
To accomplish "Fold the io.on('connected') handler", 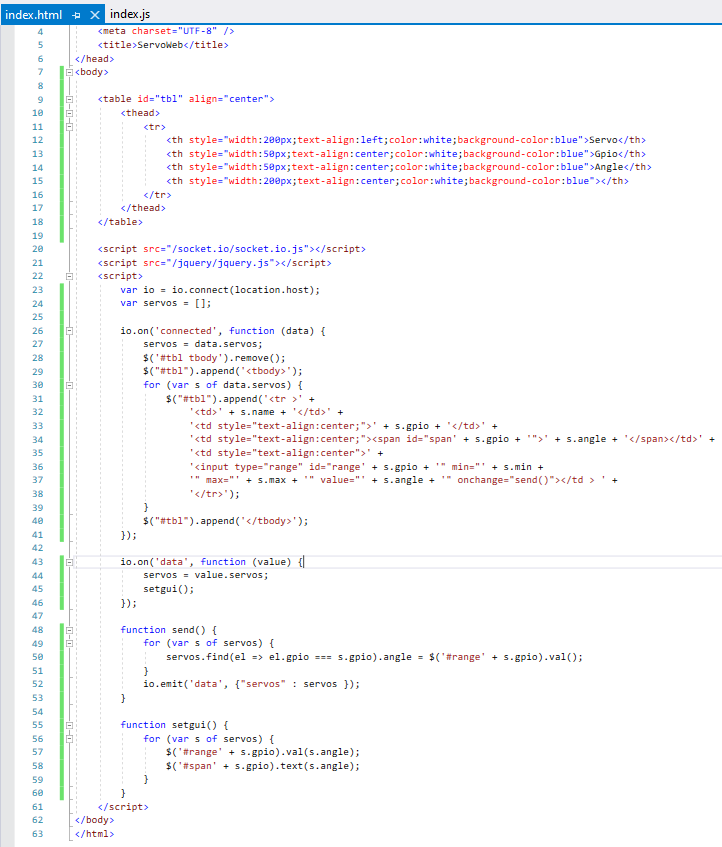I will 69,330.
